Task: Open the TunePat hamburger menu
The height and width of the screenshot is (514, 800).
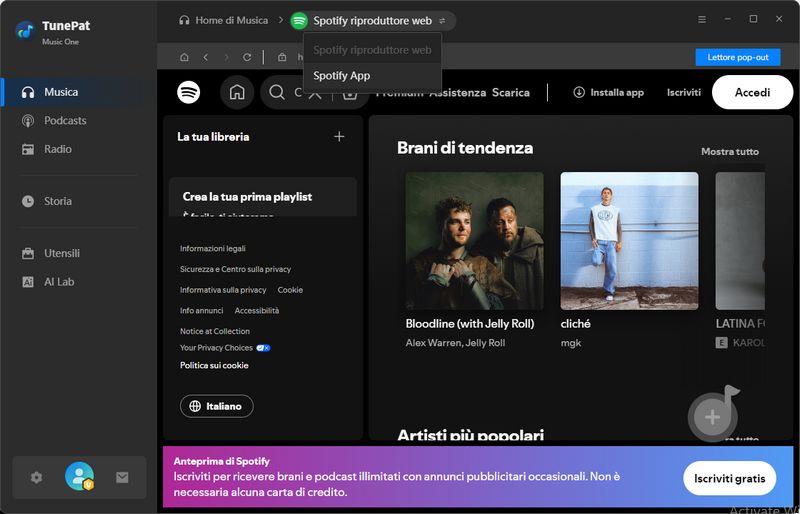Action: pyautogui.click(x=702, y=19)
